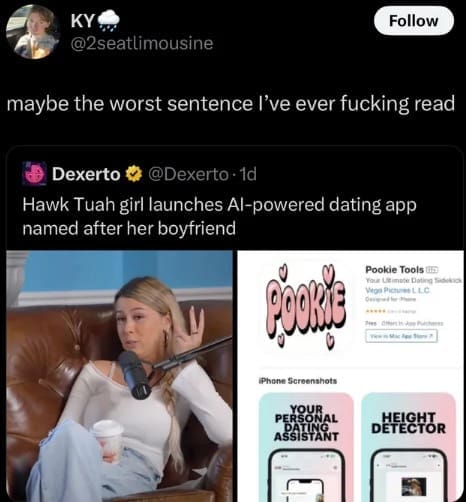Open the quoted tweet's 1d timestamp
The image size is (466, 502).
point(248,174)
